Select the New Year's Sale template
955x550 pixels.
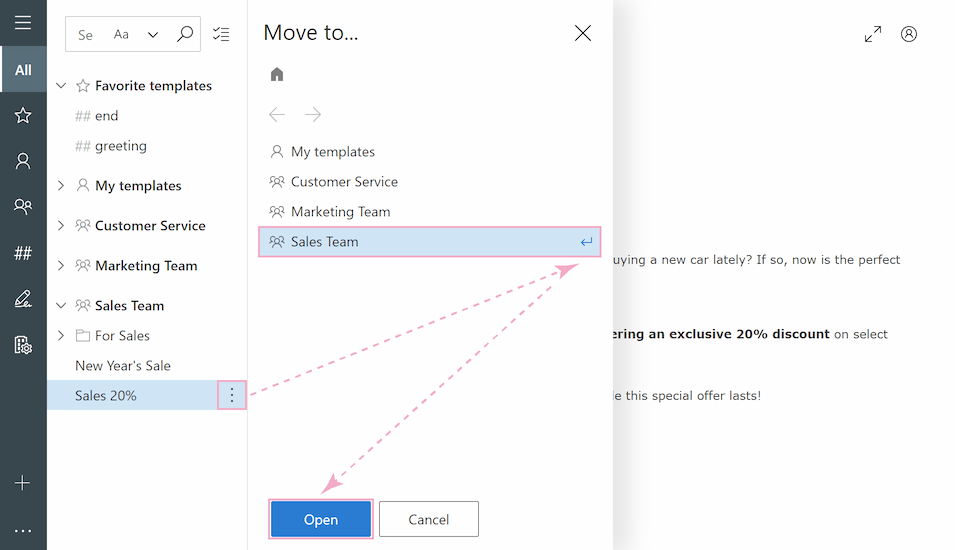[x=123, y=365]
